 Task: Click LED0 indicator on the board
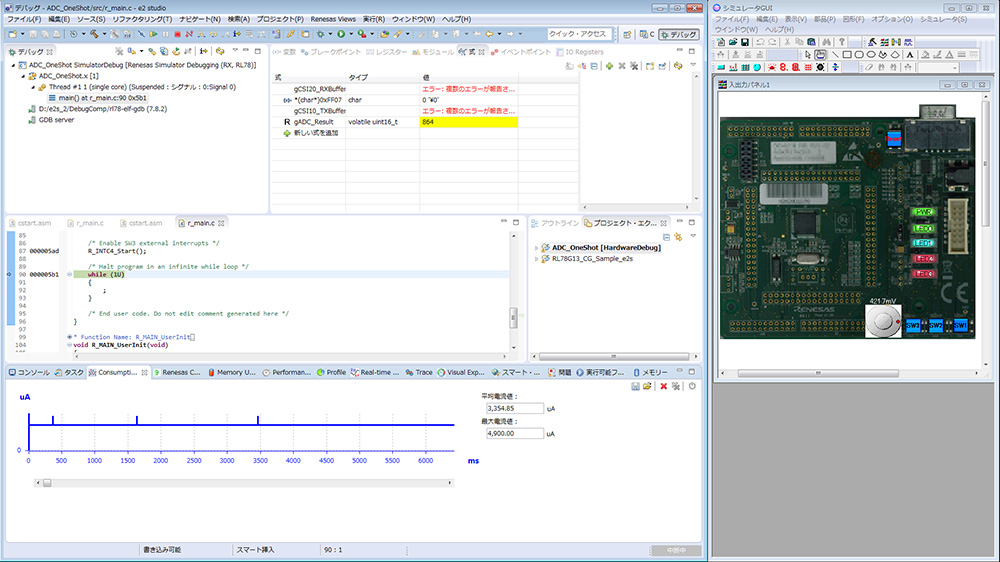pos(923,228)
